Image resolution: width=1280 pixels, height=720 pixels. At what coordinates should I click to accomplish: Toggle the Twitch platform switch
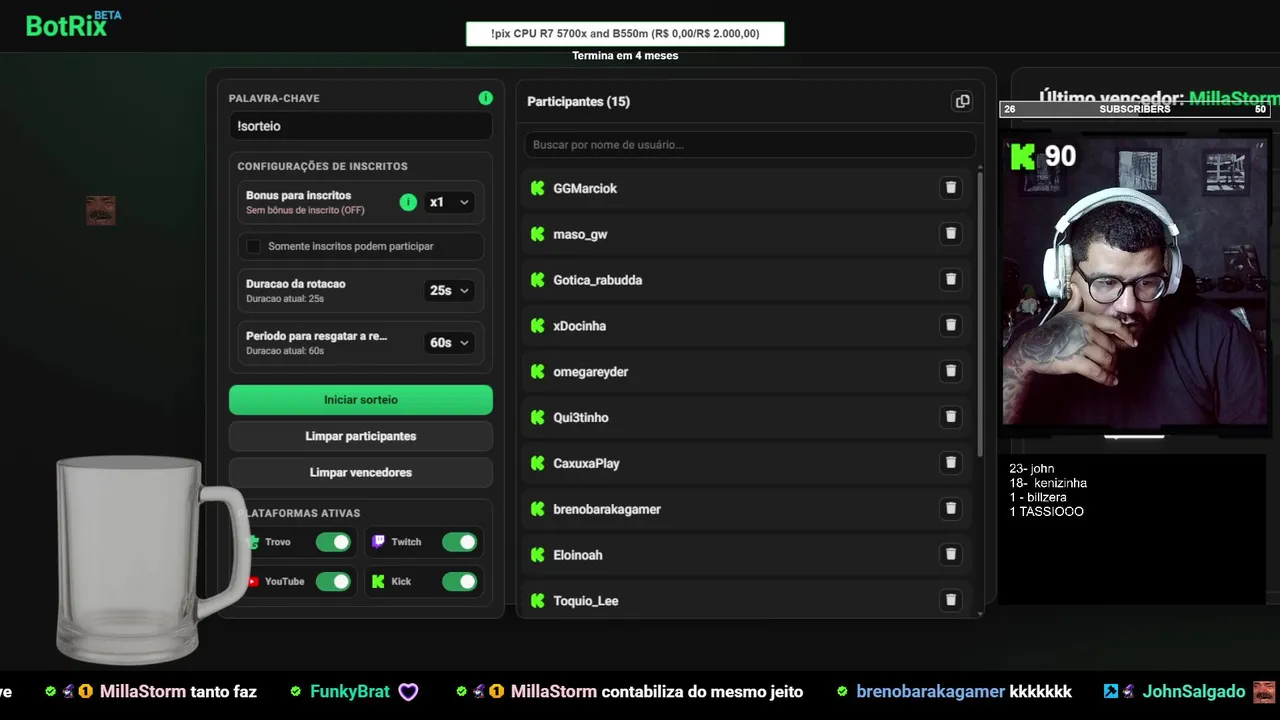point(459,542)
